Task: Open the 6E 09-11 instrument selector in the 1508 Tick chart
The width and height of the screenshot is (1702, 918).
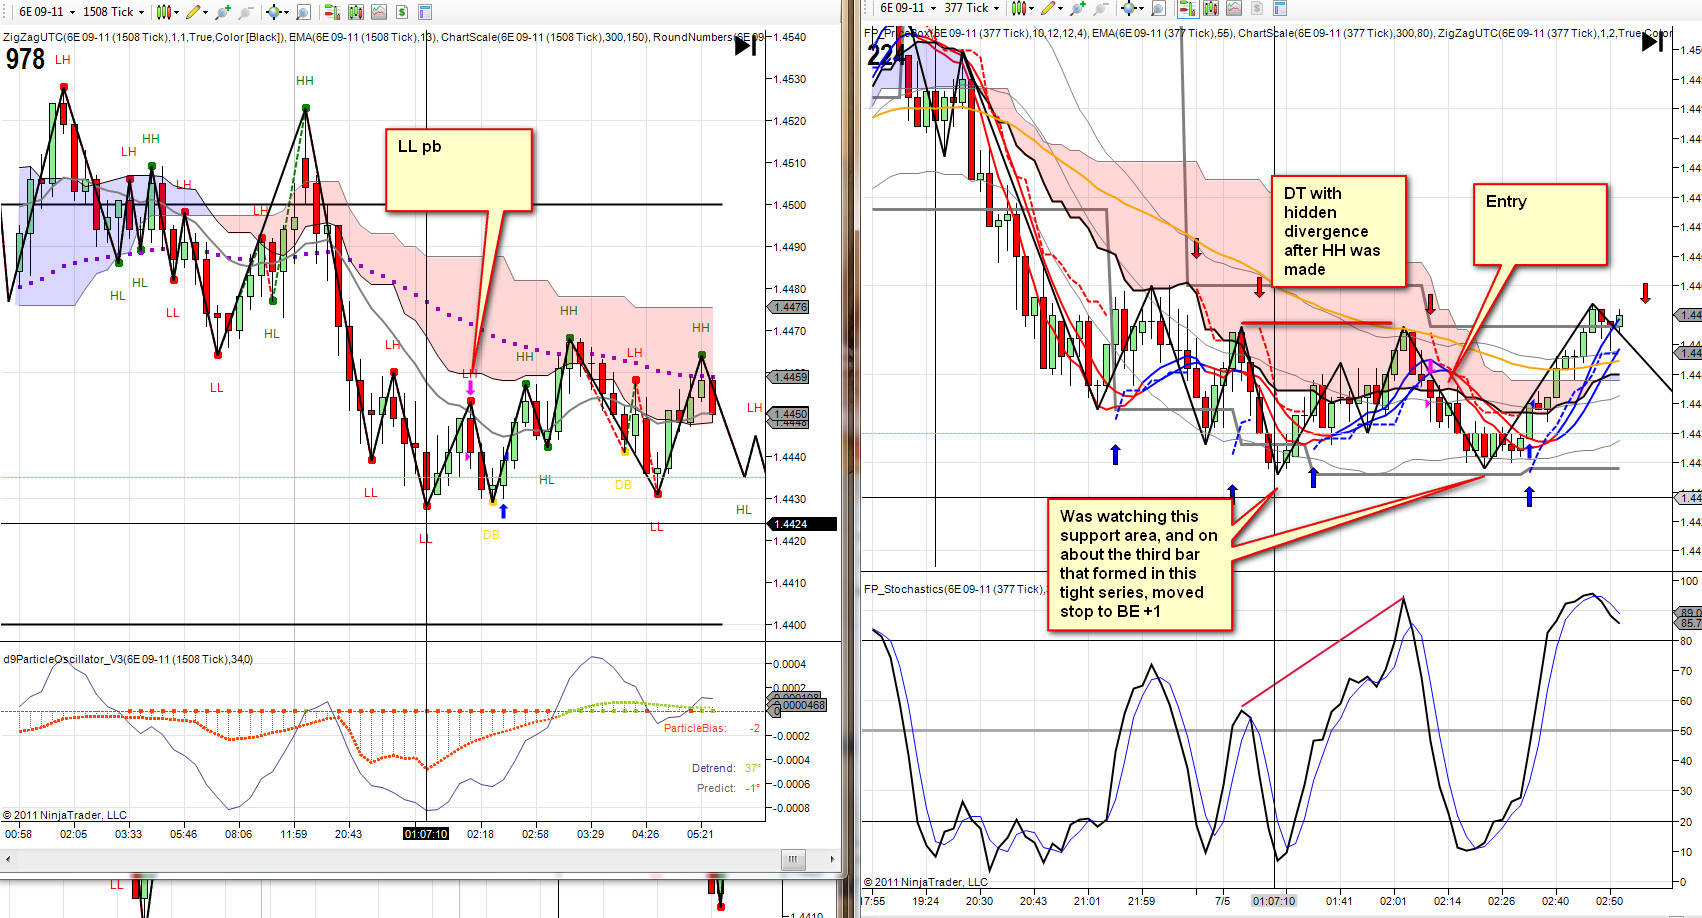Action: click(46, 12)
